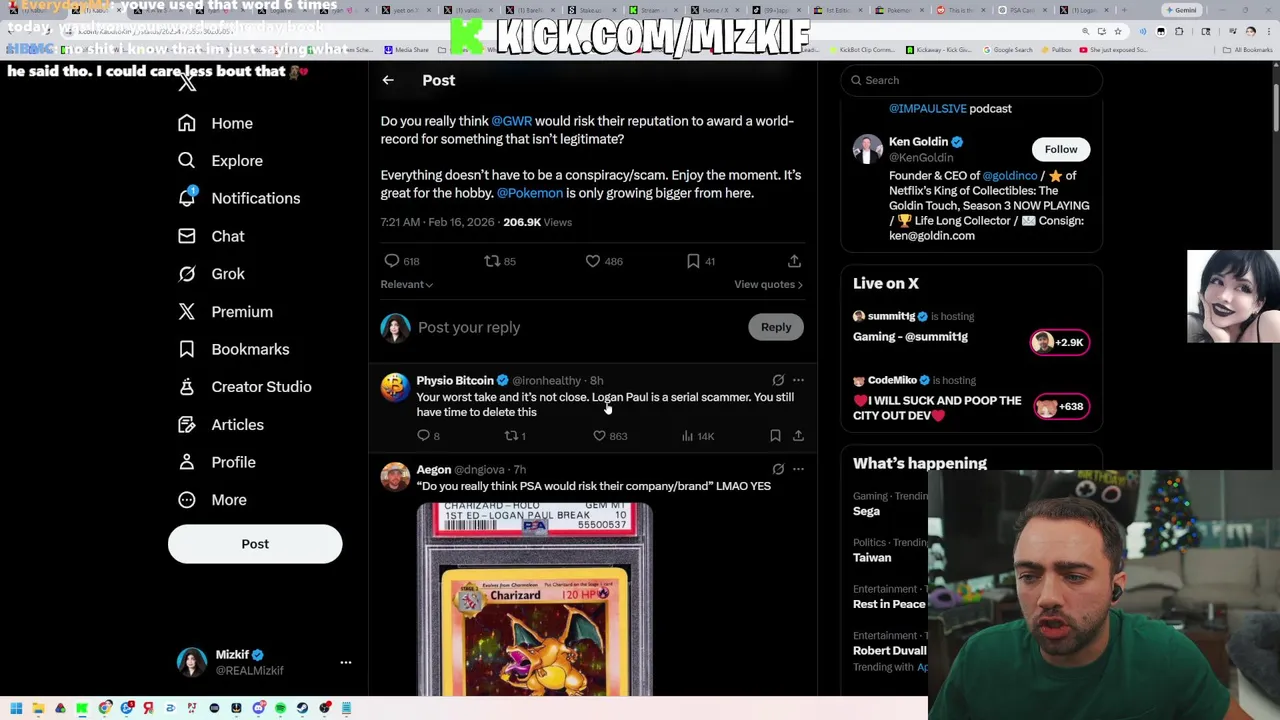Go back using the arrow beside Post
The image size is (1280, 720).
tap(388, 80)
